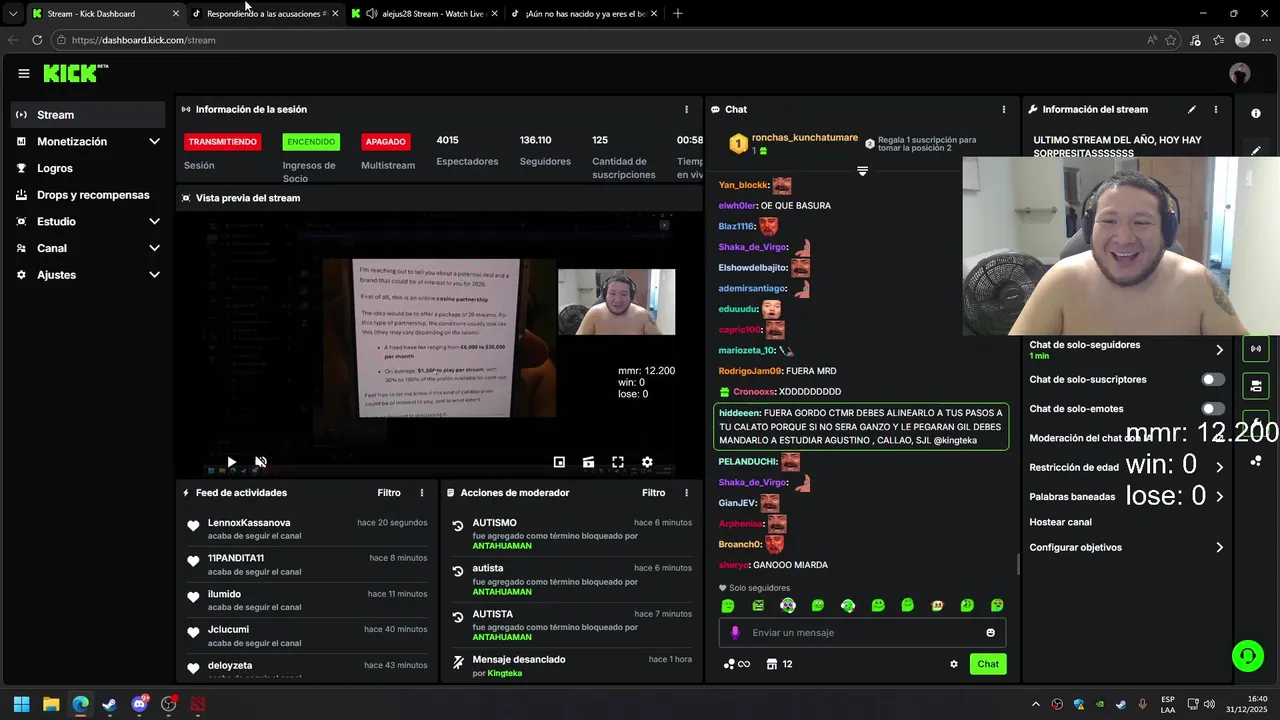Click Hostear canal option
This screenshot has width=1280, height=720.
click(x=1060, y=522)
